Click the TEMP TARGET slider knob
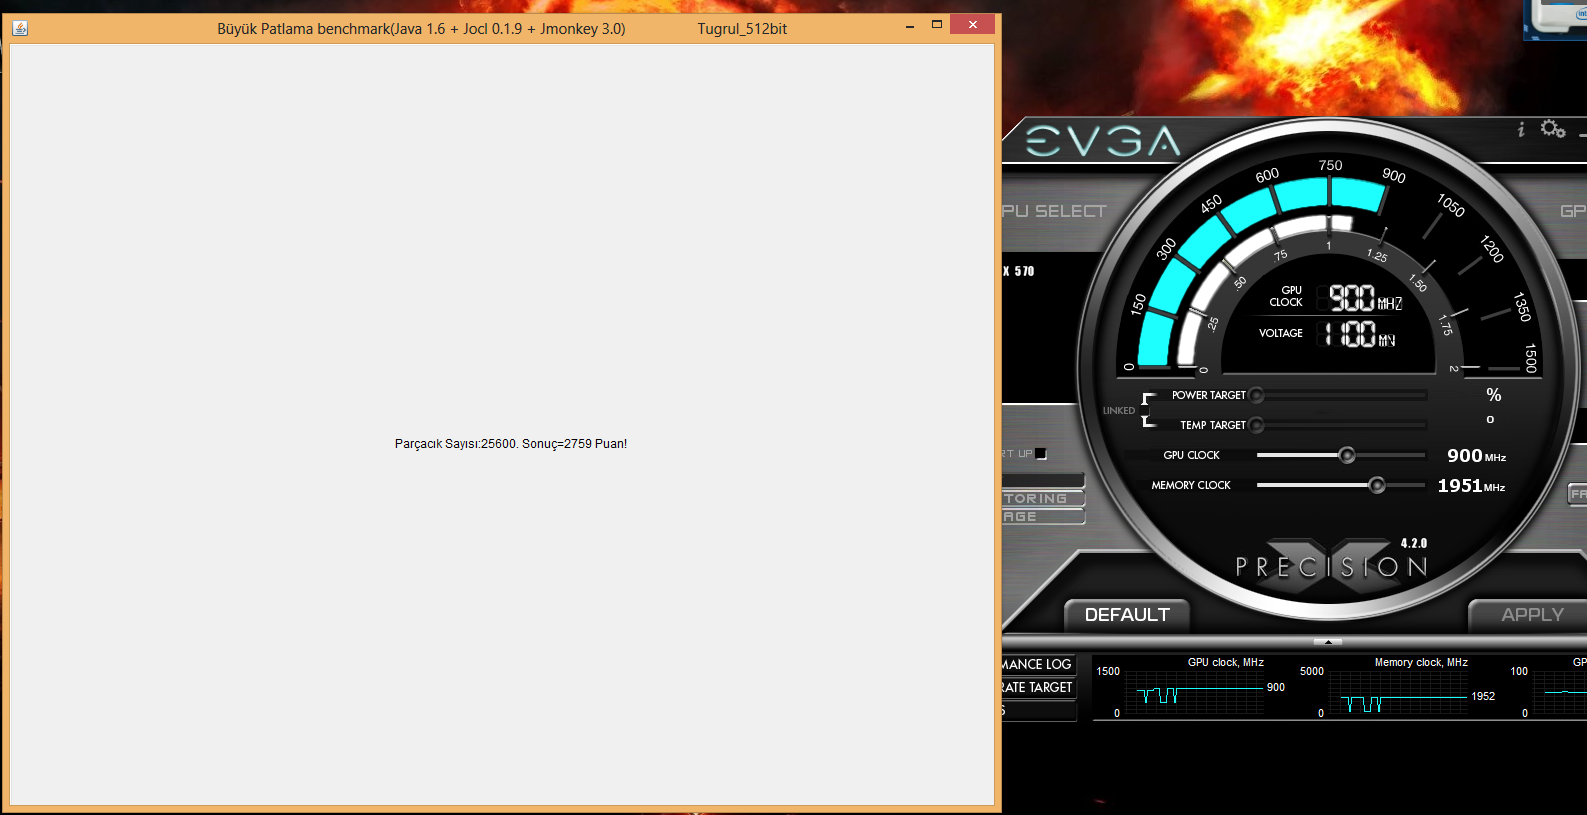Screen dimensions: 1587x815 (1256, 425)
